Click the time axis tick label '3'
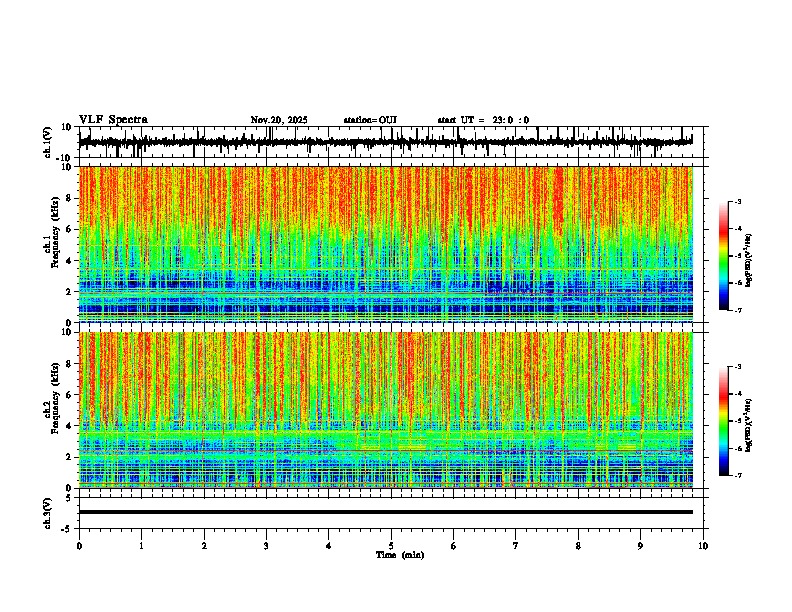The image size is (792, 612). pos(266,546)
